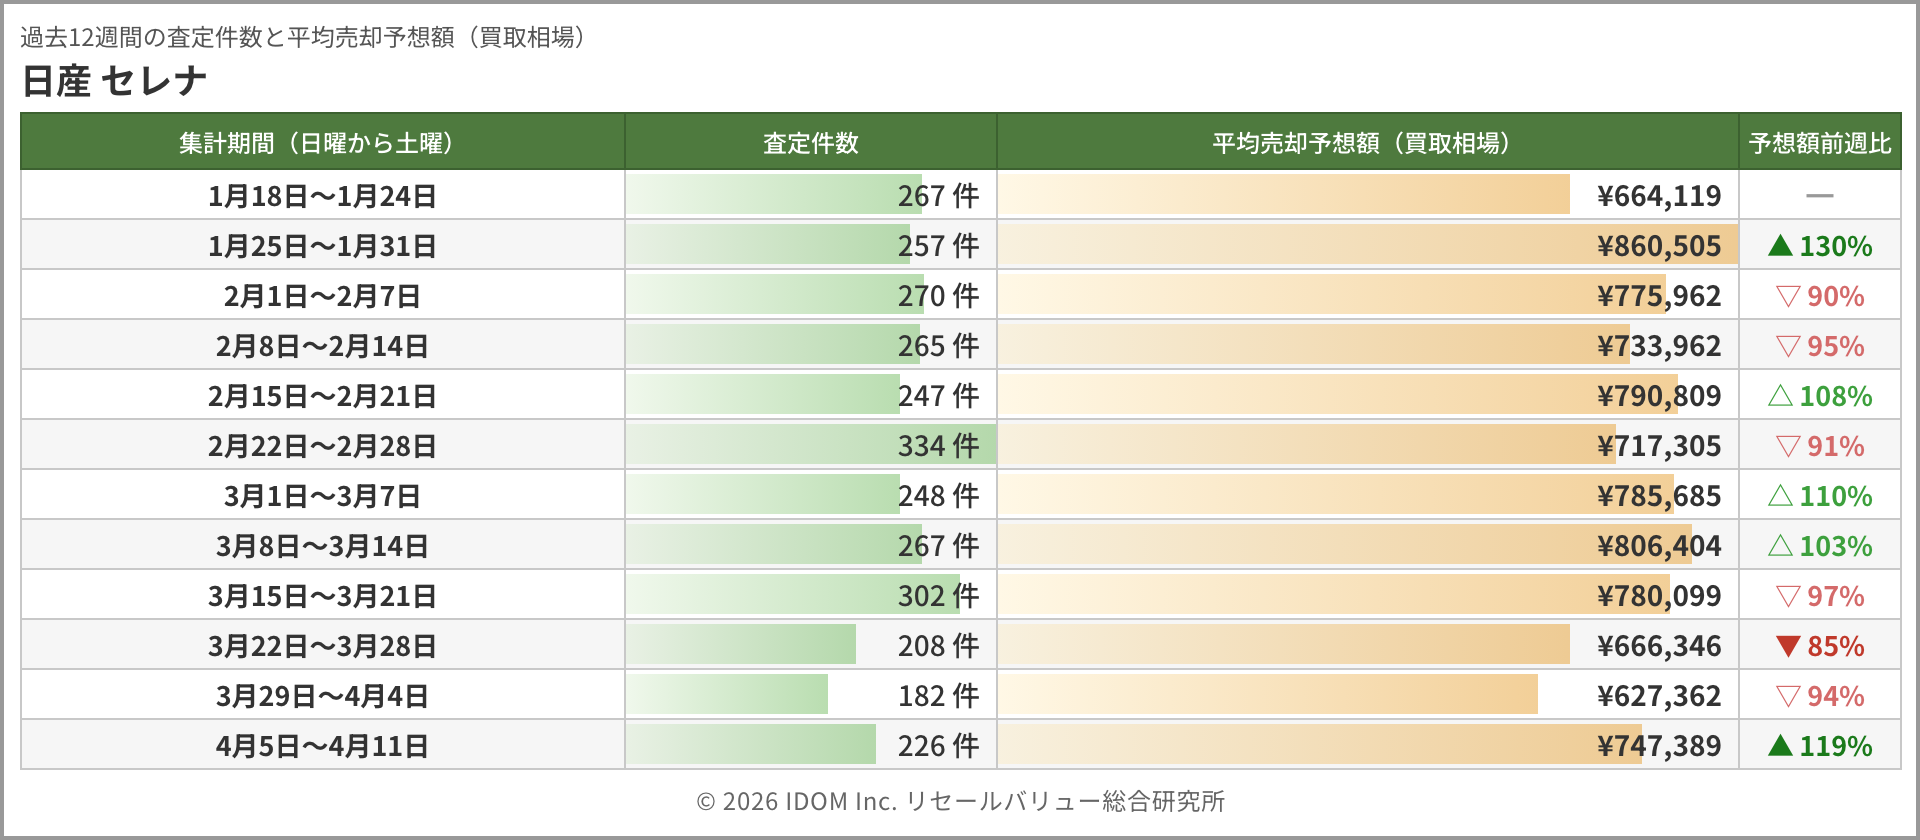Click the 予想額前週比 column header
Image resolution: width=1920 pixels, height=840 pixels.
(x=1819, y=143)
